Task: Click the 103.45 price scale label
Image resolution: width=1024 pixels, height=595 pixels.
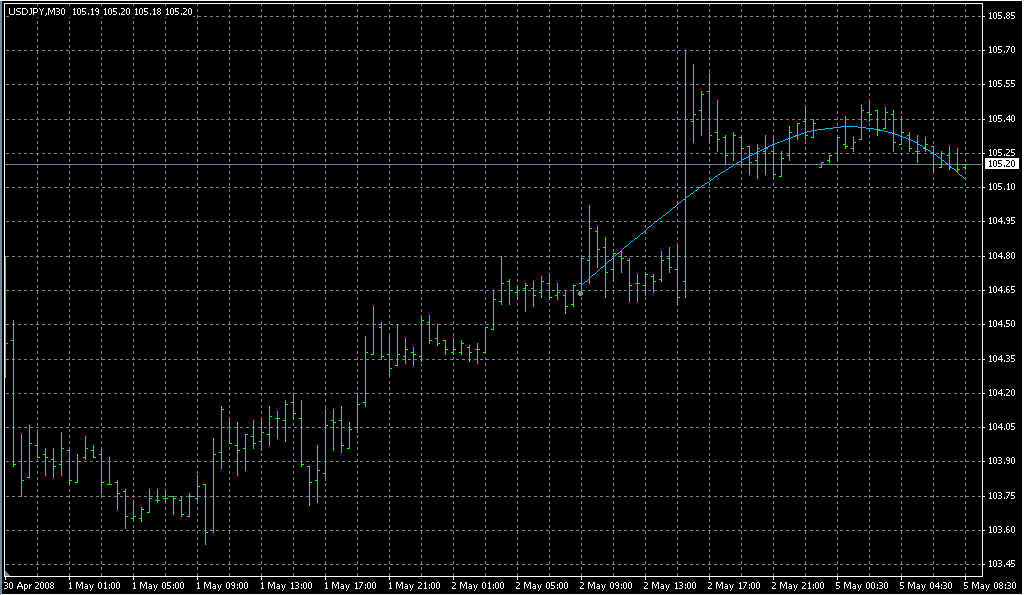Action: coord(1001,564)
